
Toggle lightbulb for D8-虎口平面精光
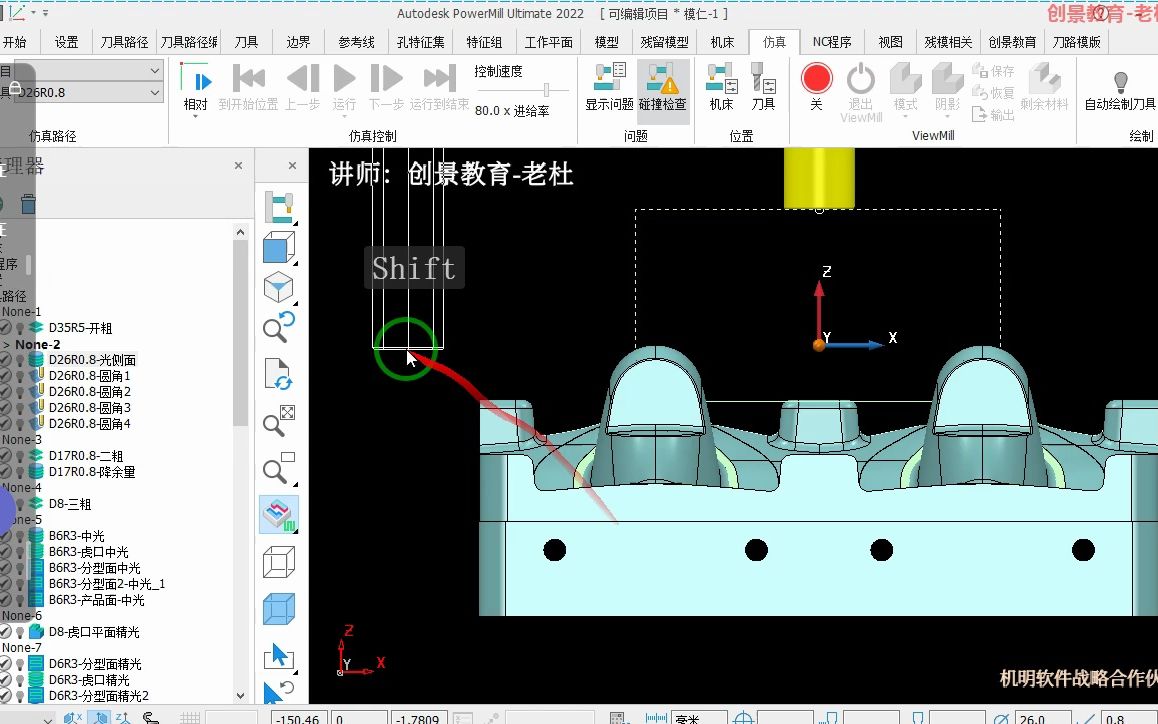coord(21,632)
